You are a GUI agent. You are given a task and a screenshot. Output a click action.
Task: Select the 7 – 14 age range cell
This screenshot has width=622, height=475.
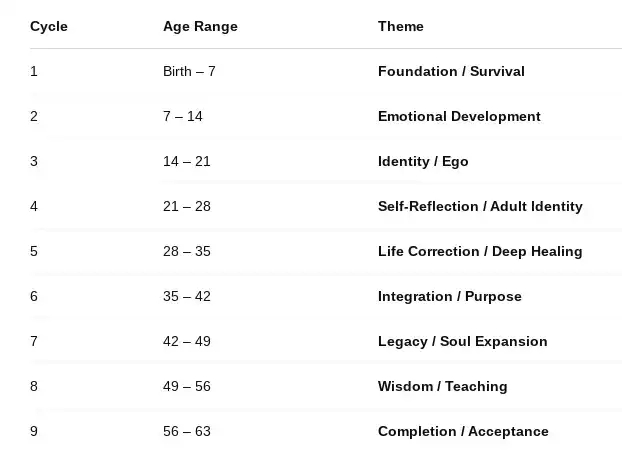(183, 116)
